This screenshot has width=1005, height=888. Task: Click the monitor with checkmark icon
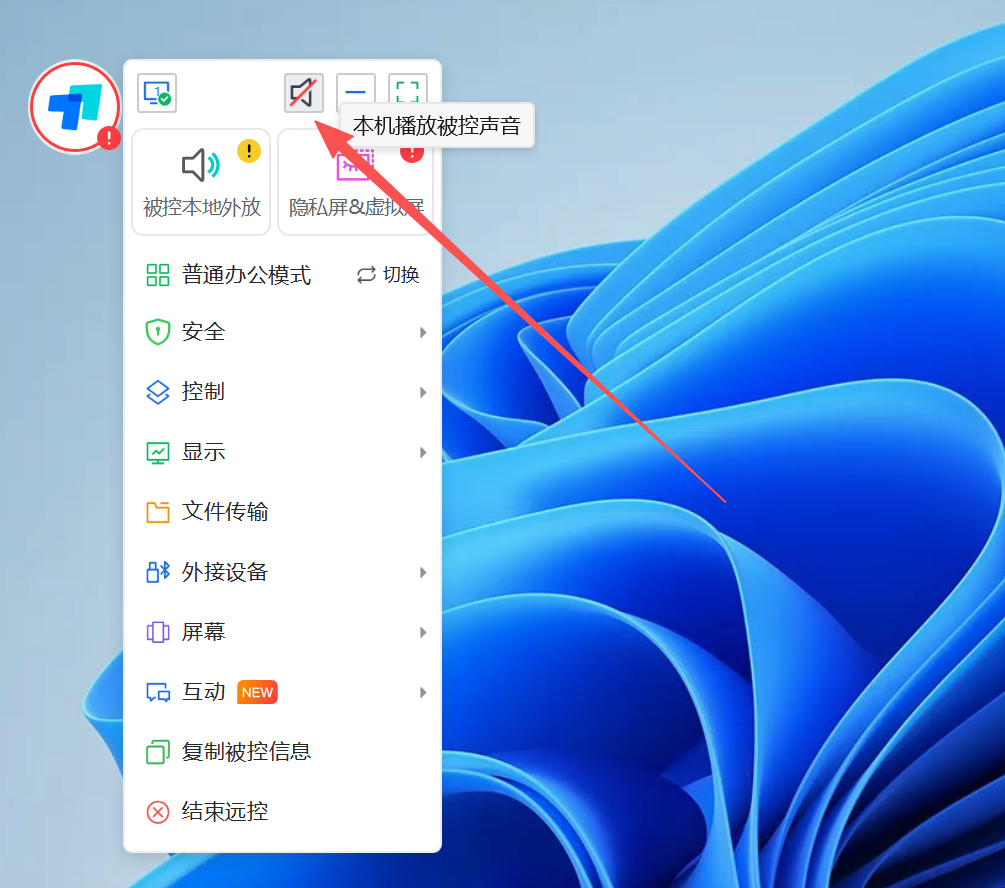click(x=157, y=93)
